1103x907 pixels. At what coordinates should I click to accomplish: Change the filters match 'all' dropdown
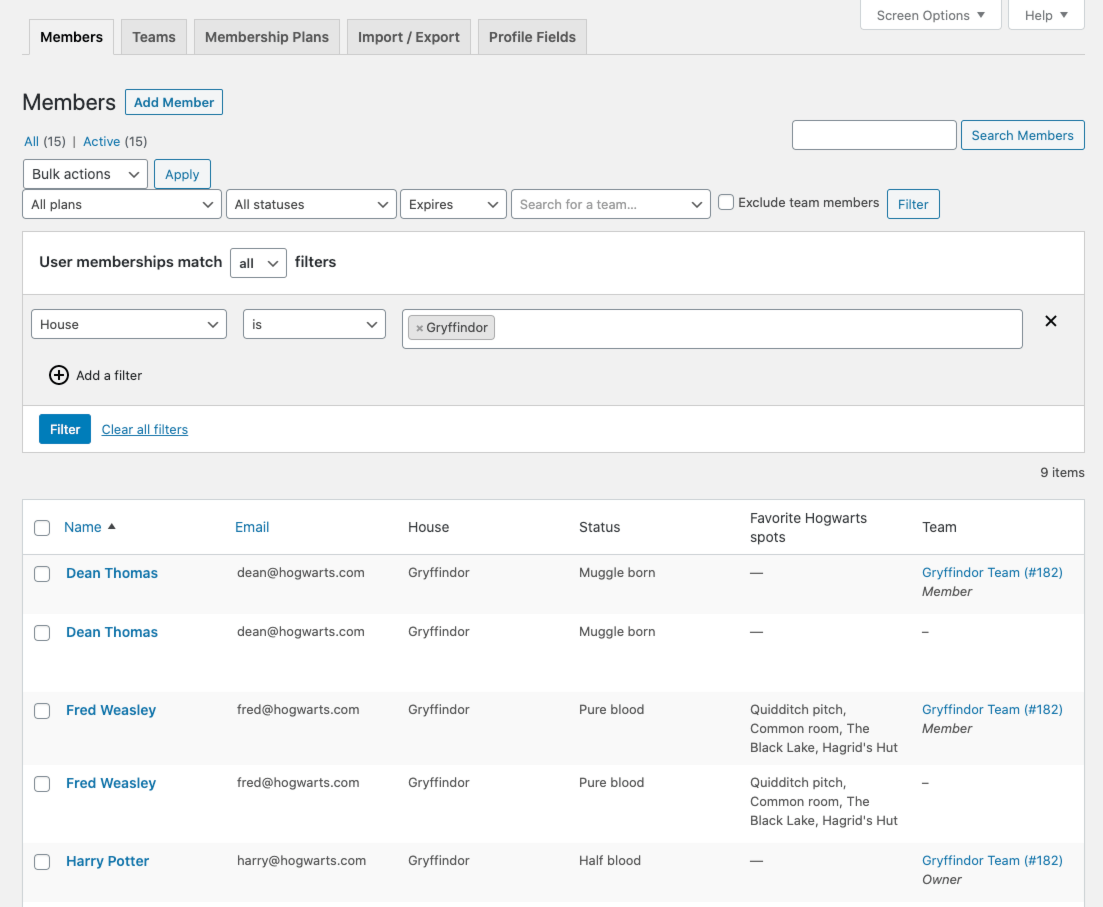click(258, 262)
